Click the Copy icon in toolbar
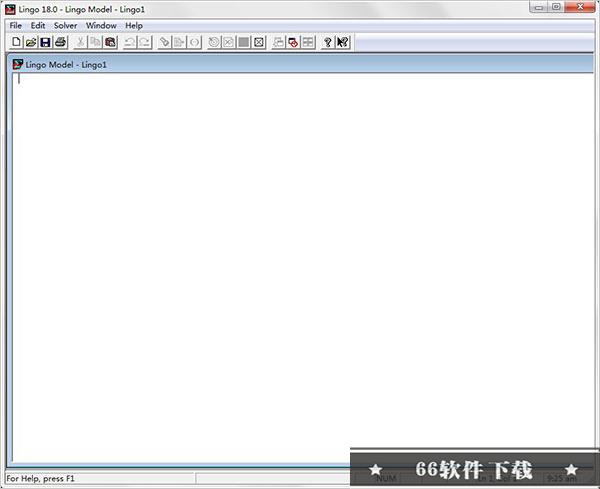This screenshot has height=489, width=600. (x=95, y=42)
